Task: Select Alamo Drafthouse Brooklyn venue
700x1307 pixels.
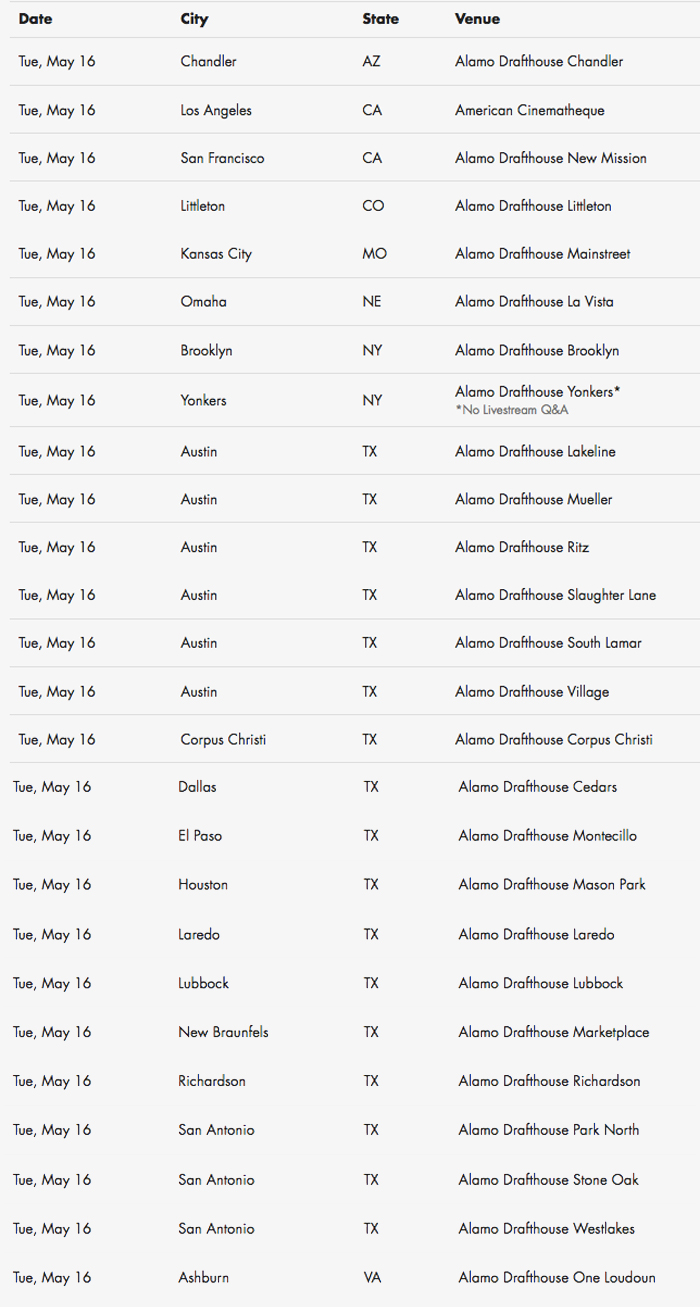Action: click(x=537, y=351)
